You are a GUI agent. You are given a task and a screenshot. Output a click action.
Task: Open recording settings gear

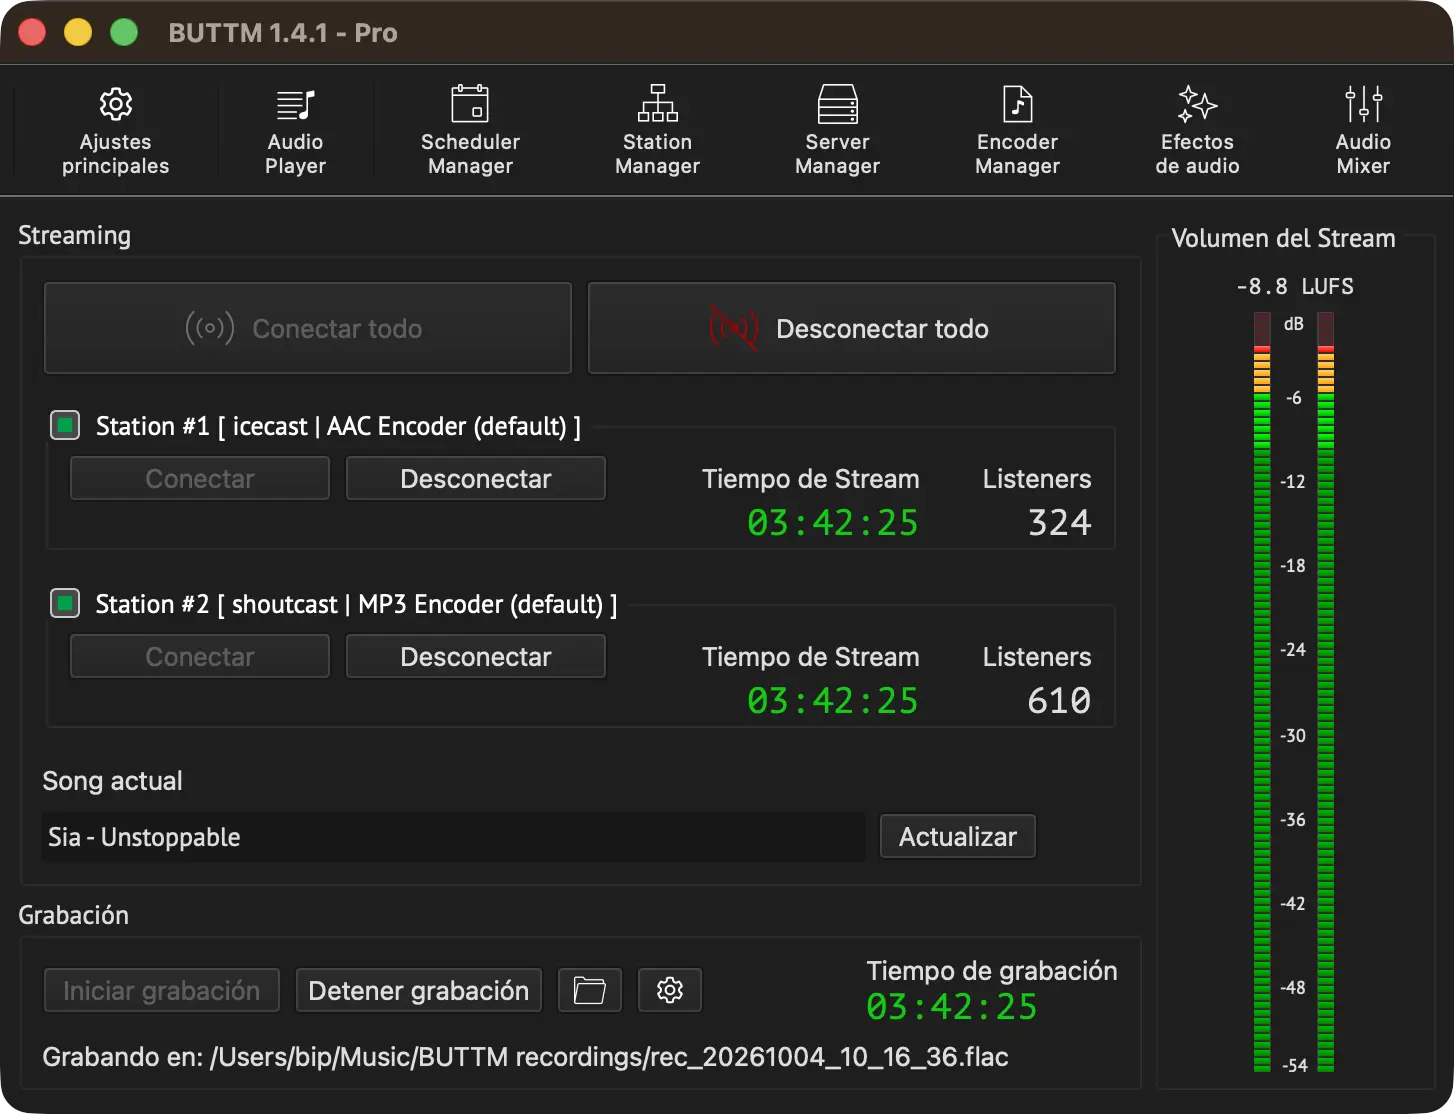[x=670, y=990]
